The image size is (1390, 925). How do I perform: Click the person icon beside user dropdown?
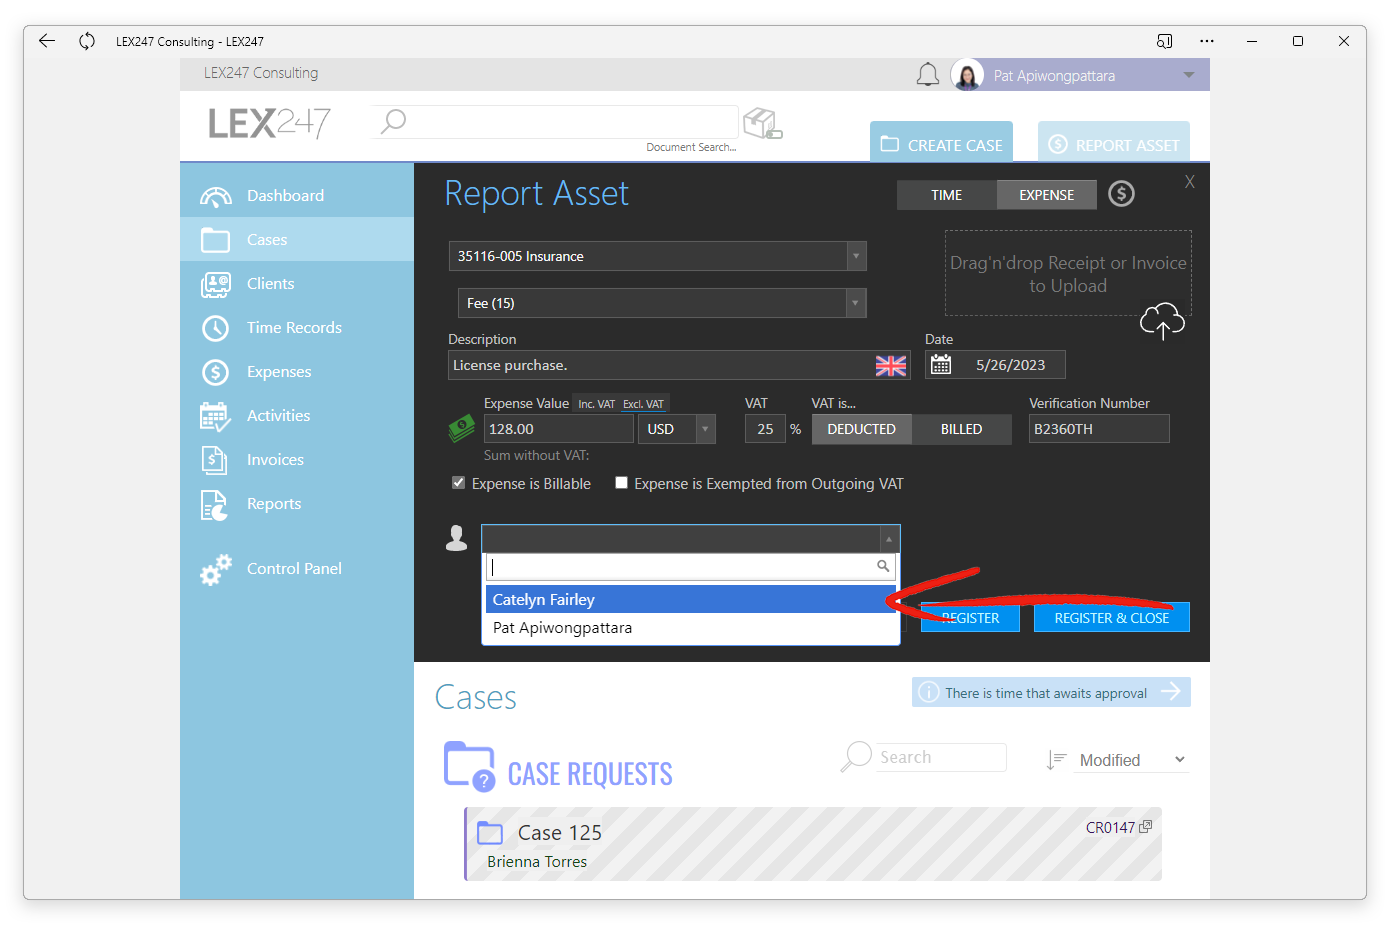(457, 539)
